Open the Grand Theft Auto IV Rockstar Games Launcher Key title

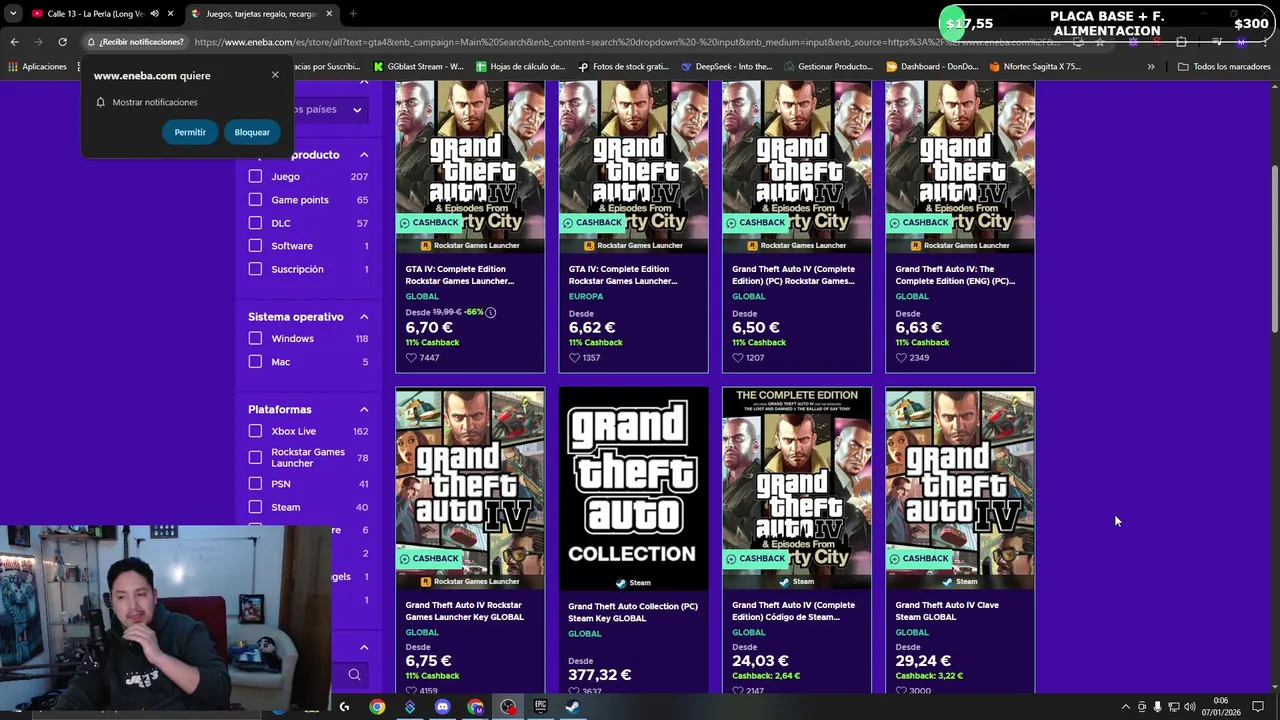pos(464,610)
